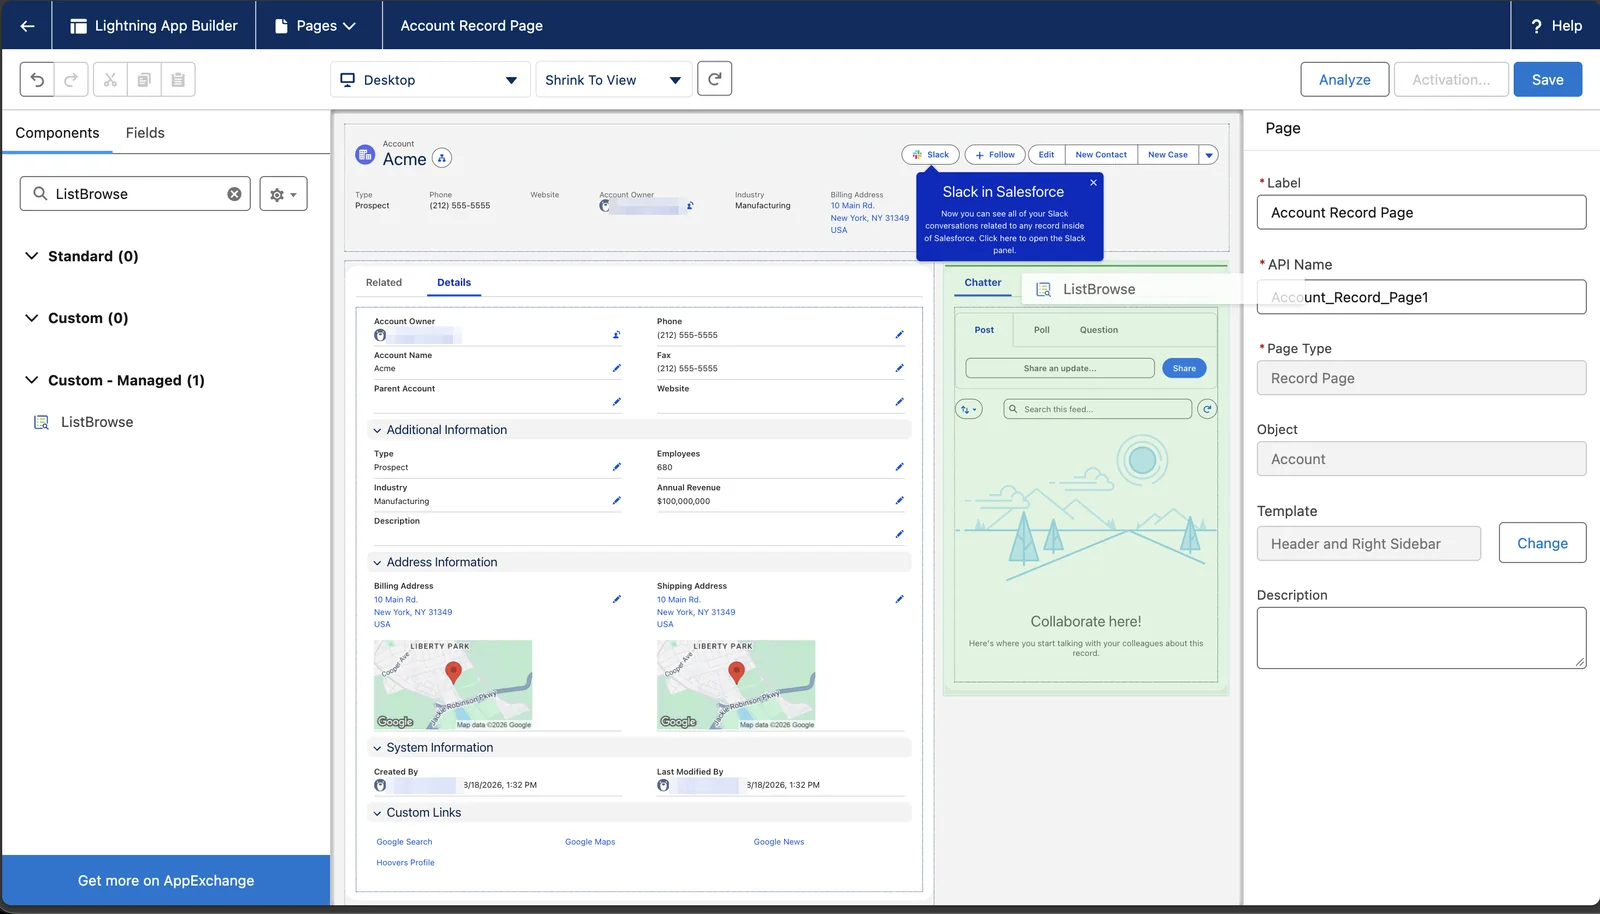This screenshot has height=914, width=1600.
Task: Refresh the Chatter feed
Action: pos(1207,409)
